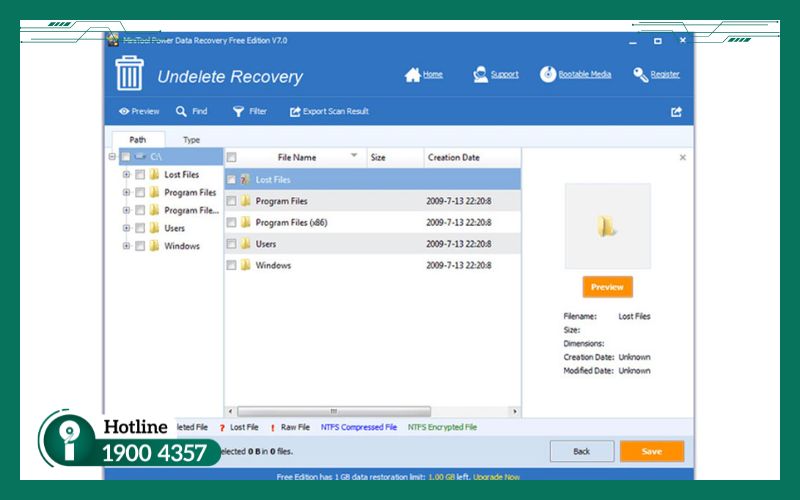Click the Export Scan Result icon
This screenshot has height=500, width=800.
click(295, 112)
